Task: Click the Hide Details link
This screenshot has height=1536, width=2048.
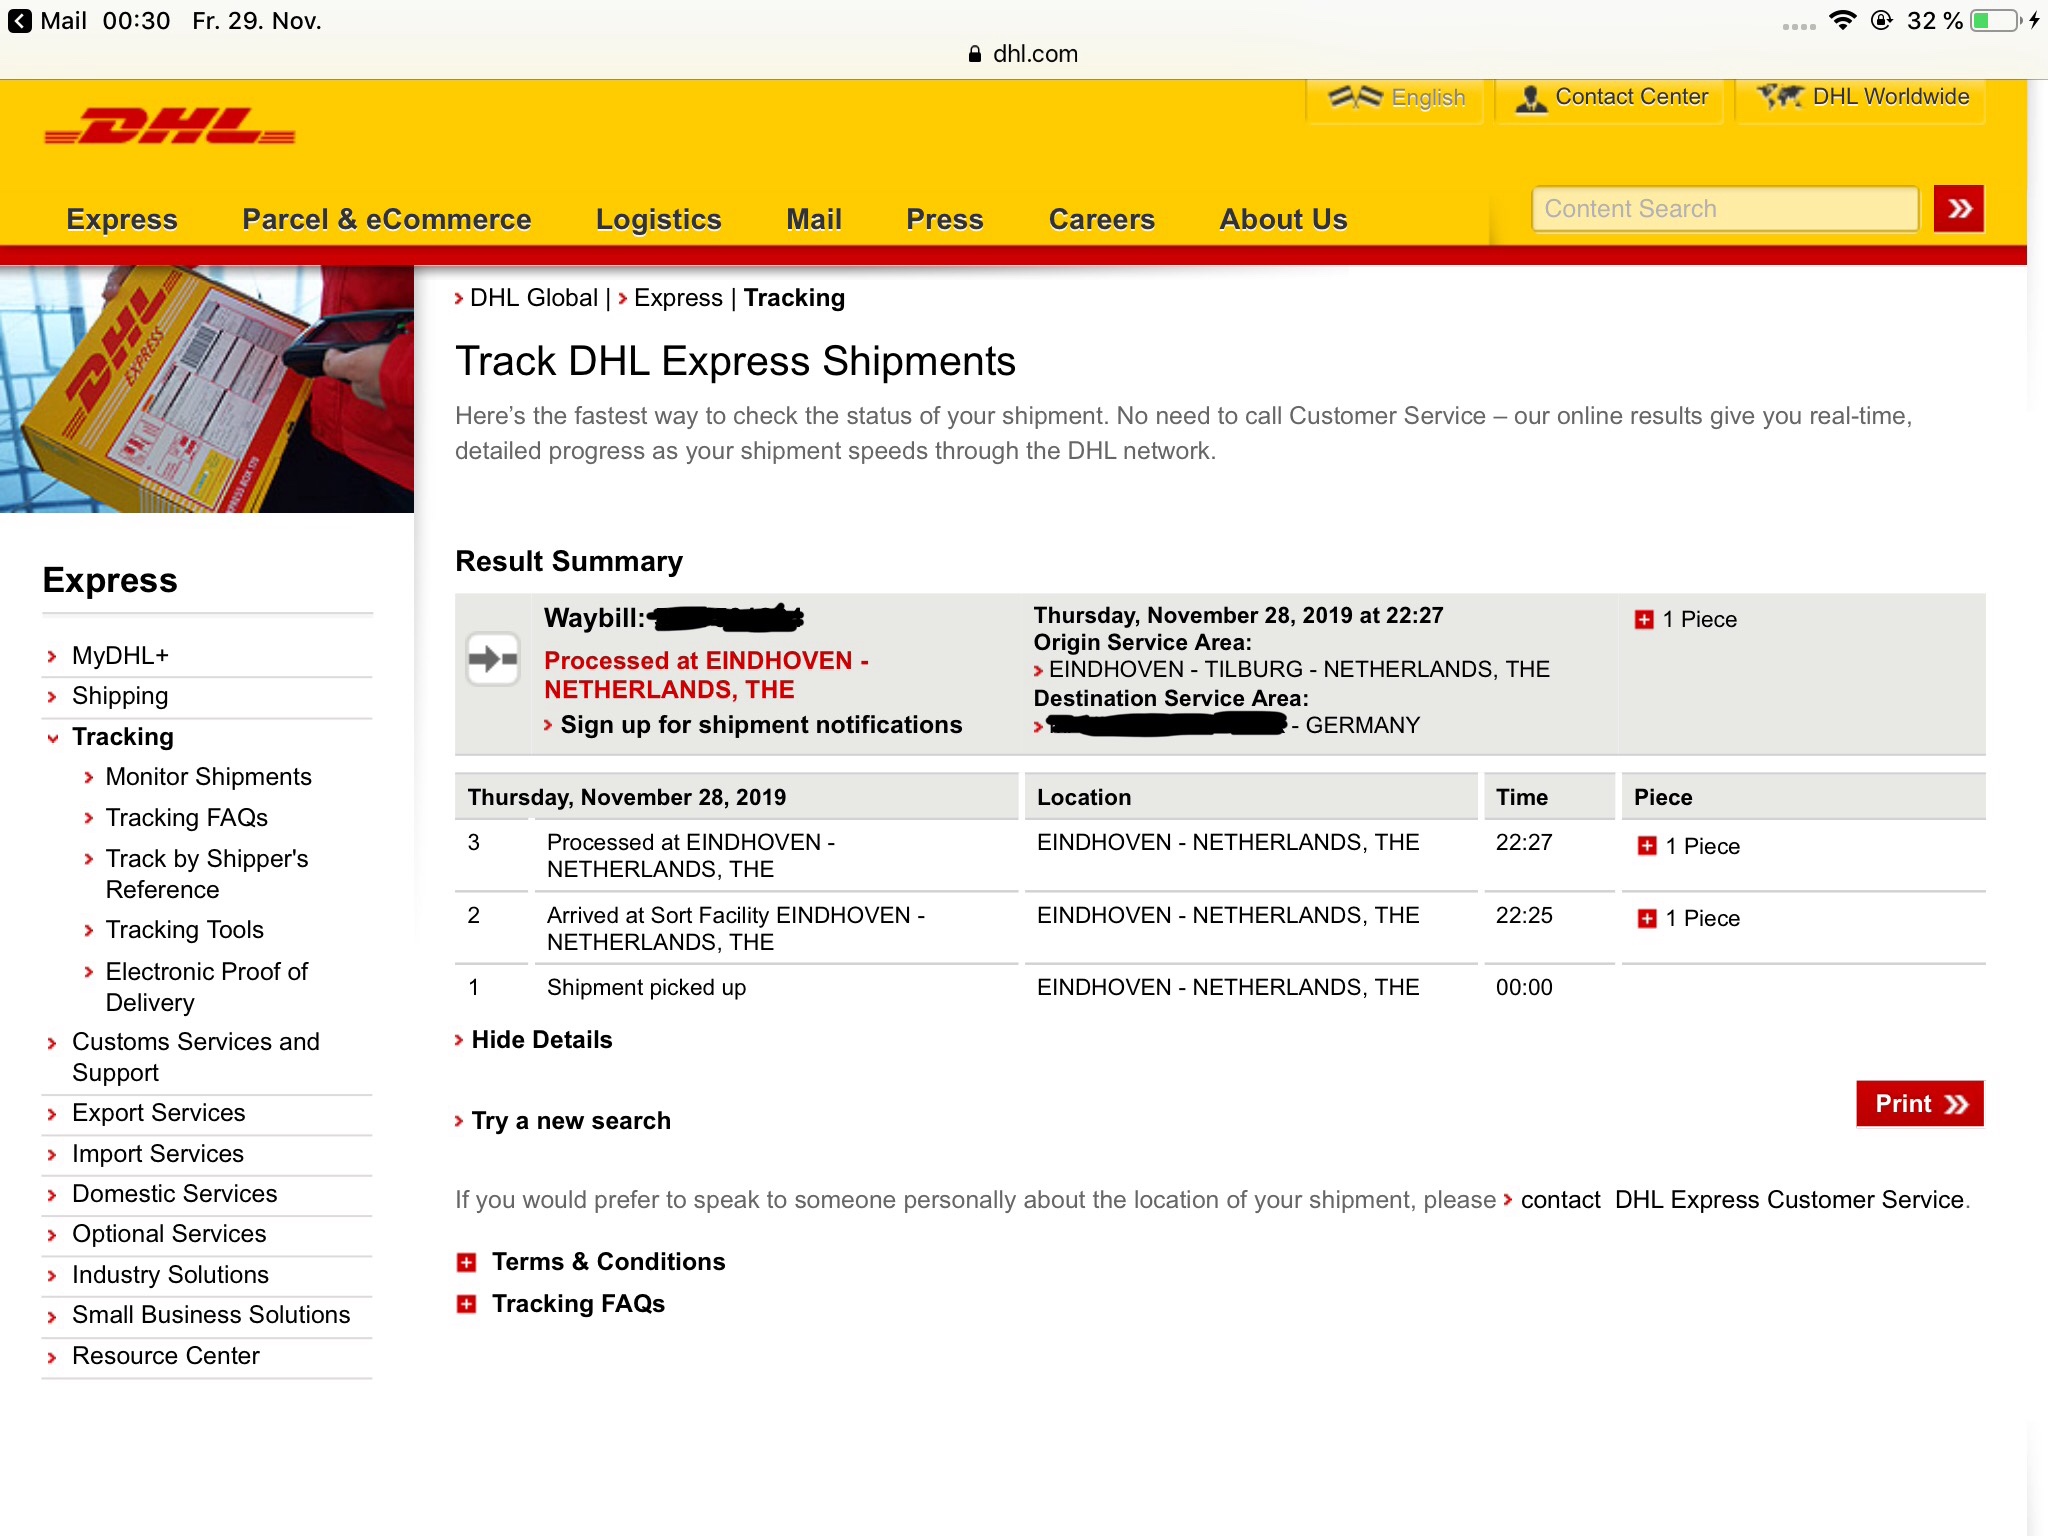Action: 541,1040
